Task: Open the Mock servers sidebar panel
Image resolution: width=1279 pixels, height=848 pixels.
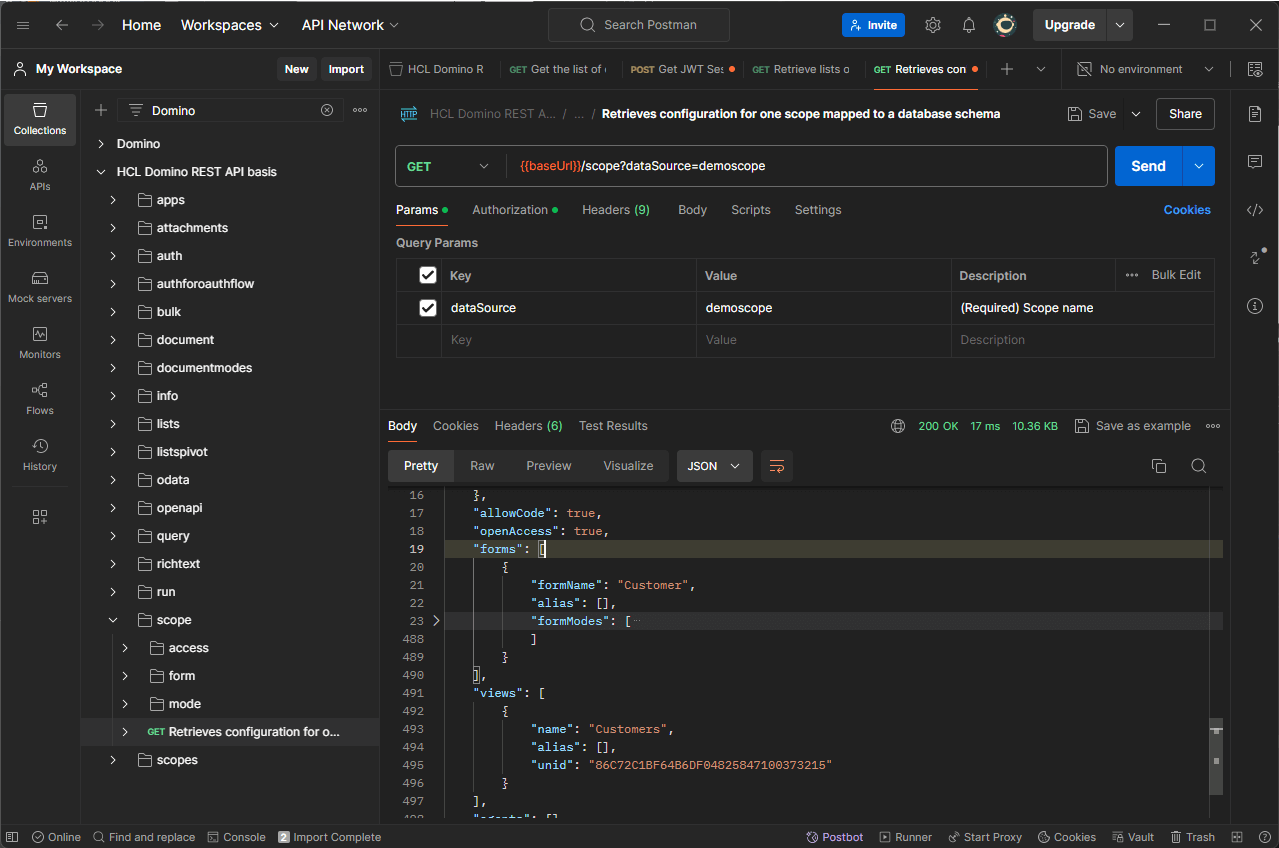Action: [40, 286]
